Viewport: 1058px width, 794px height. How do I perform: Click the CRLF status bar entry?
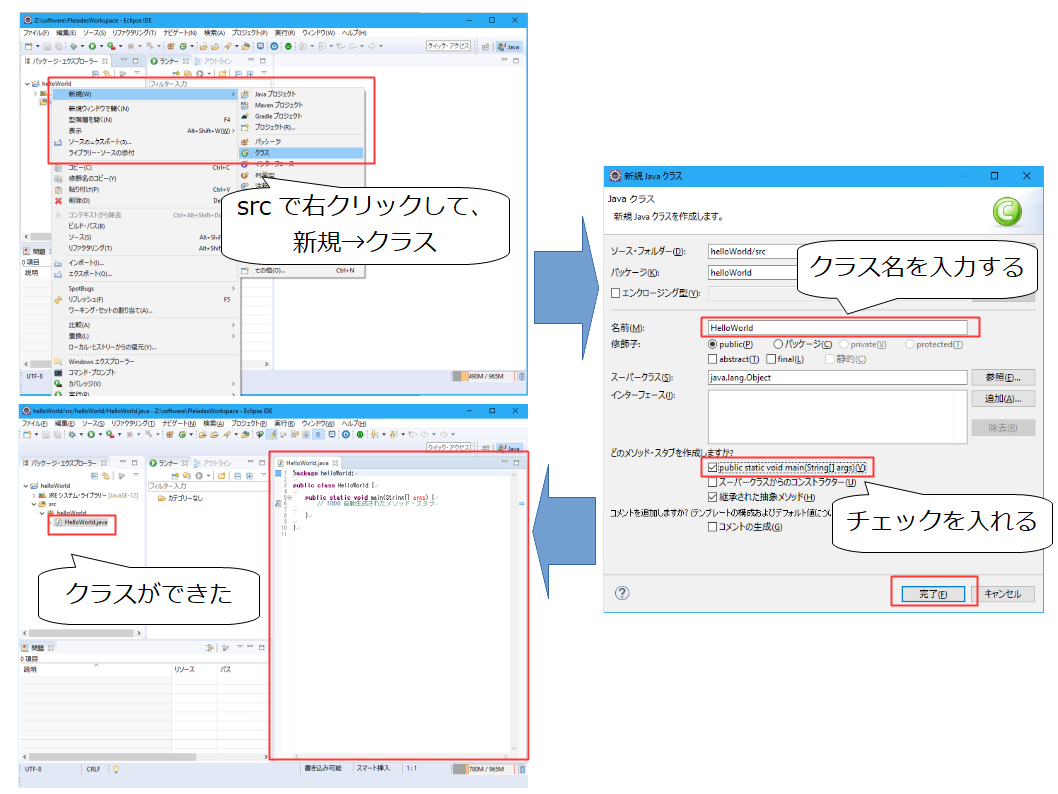pyautogui.click(x=93, y=769)
